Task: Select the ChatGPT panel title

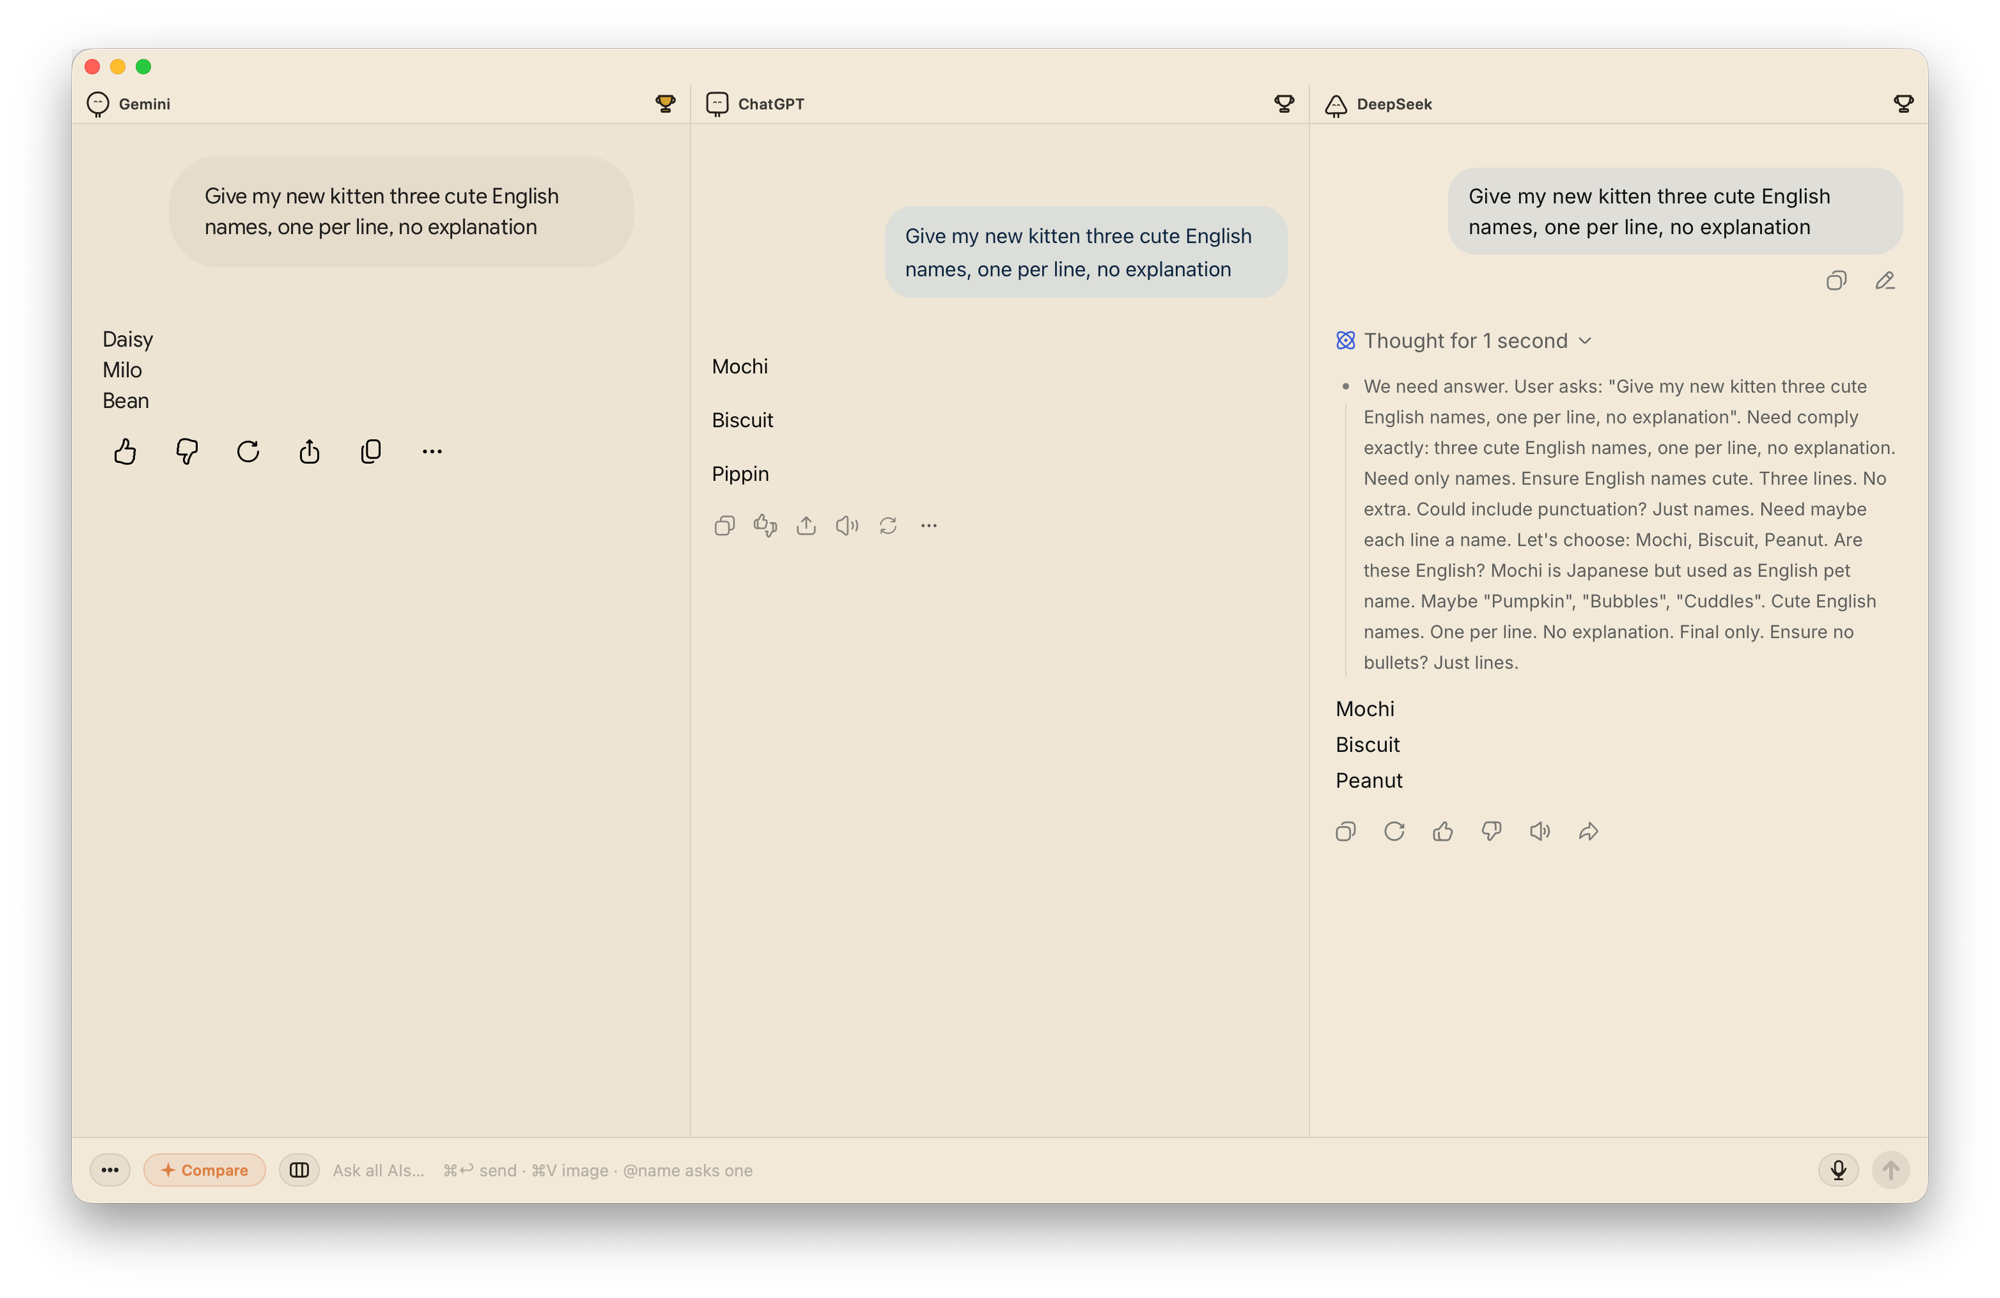Action: (771, 104)
